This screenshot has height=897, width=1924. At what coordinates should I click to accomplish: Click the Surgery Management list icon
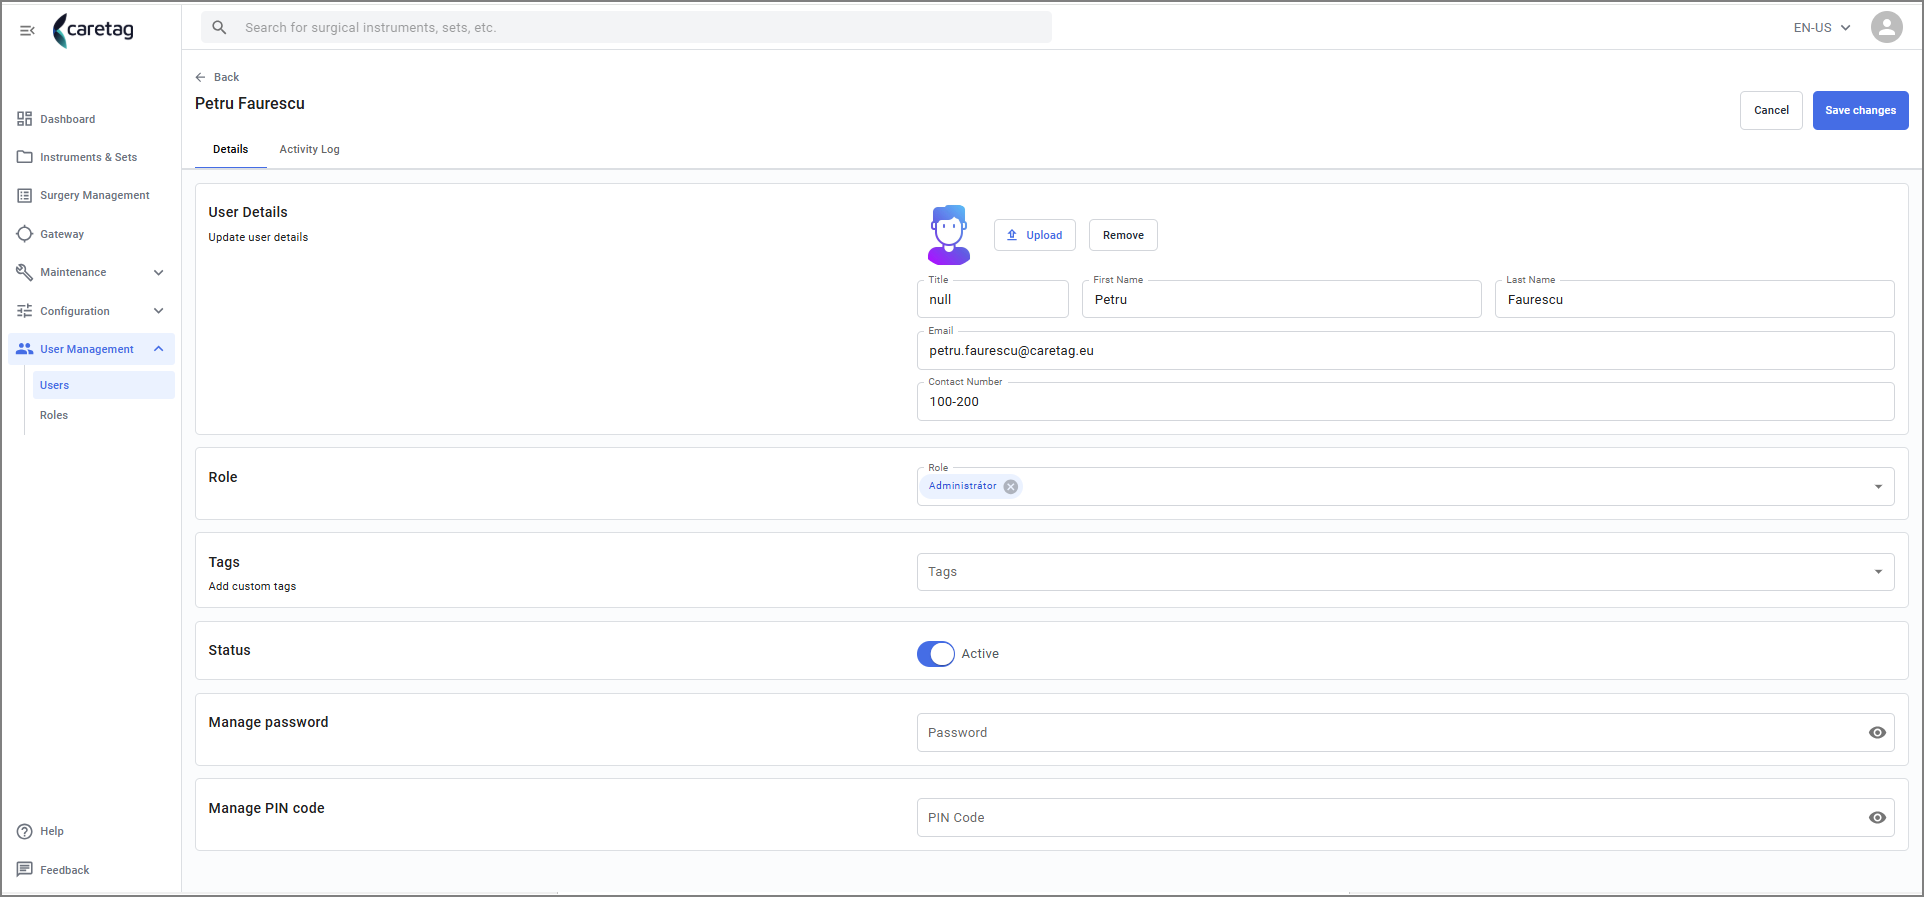tap(25, 195)
